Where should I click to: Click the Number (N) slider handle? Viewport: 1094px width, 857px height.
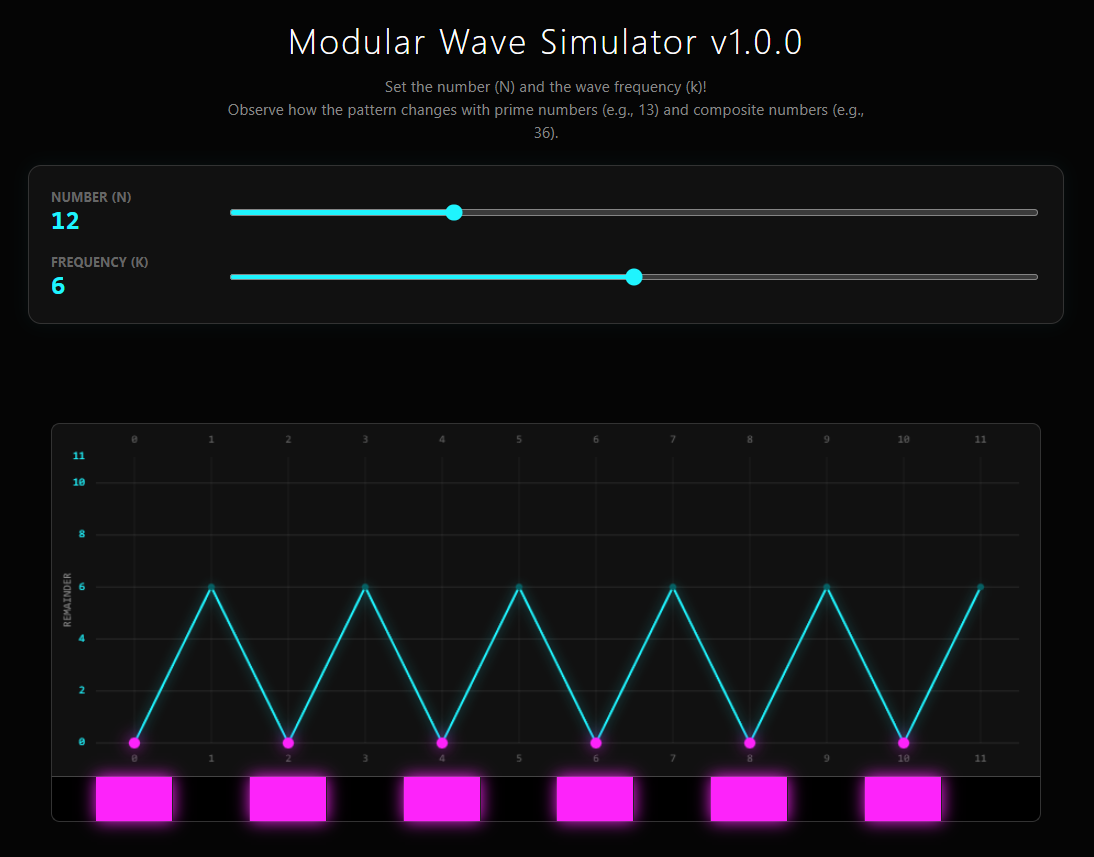pos(454,212)
